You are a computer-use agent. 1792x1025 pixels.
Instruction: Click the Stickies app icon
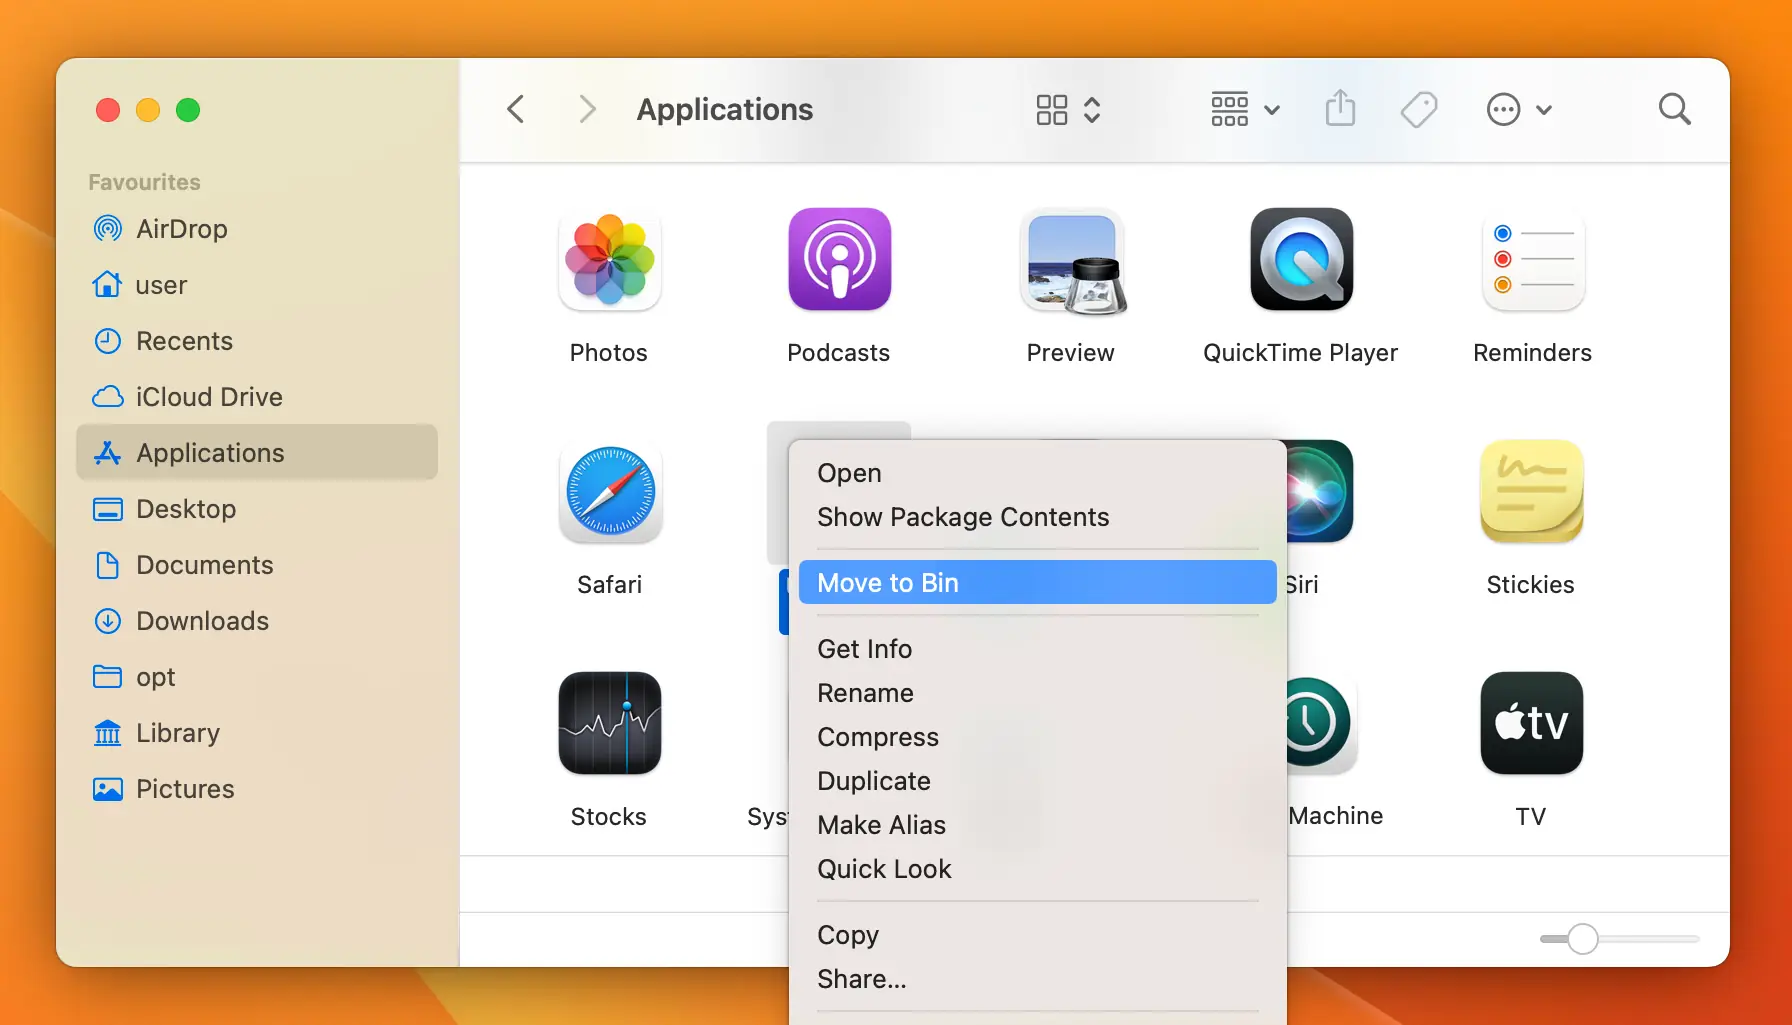pyautogui.click(x=1531, y=492)
